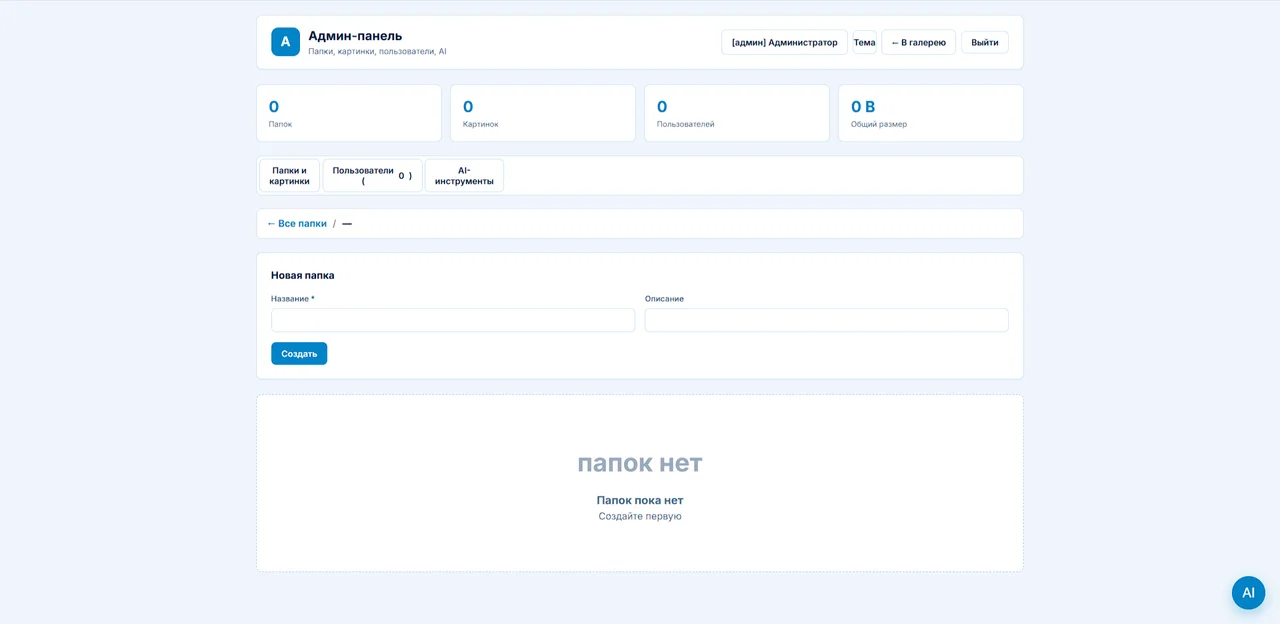Toggle the Тема theme button

tap(864, 42)
